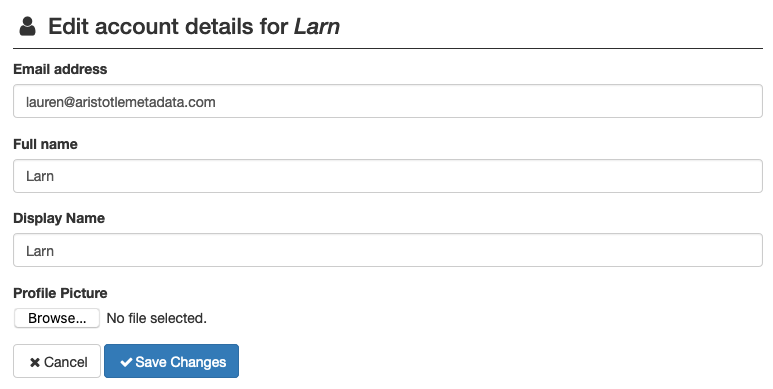Click the Email address label

pyautogui.click(x=60, y=69)
